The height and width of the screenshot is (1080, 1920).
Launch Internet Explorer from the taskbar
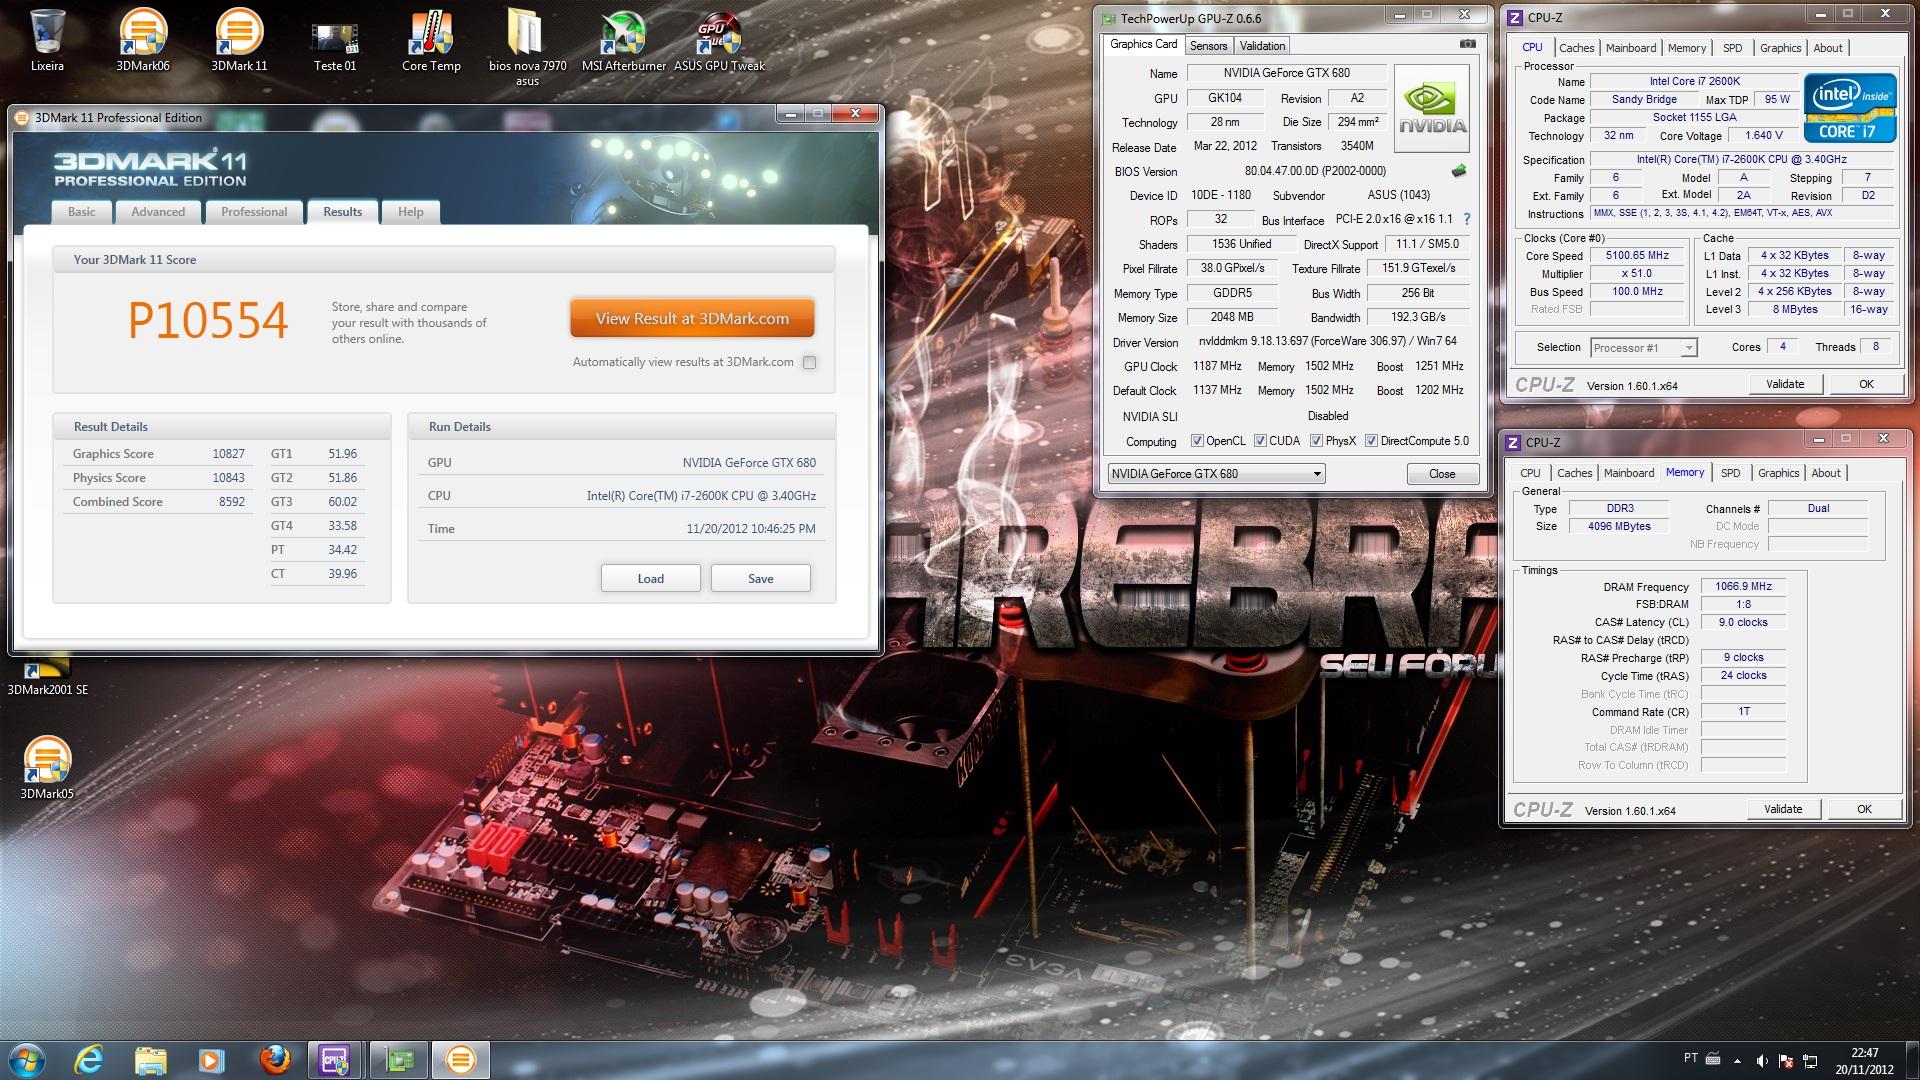point(89,1059)
